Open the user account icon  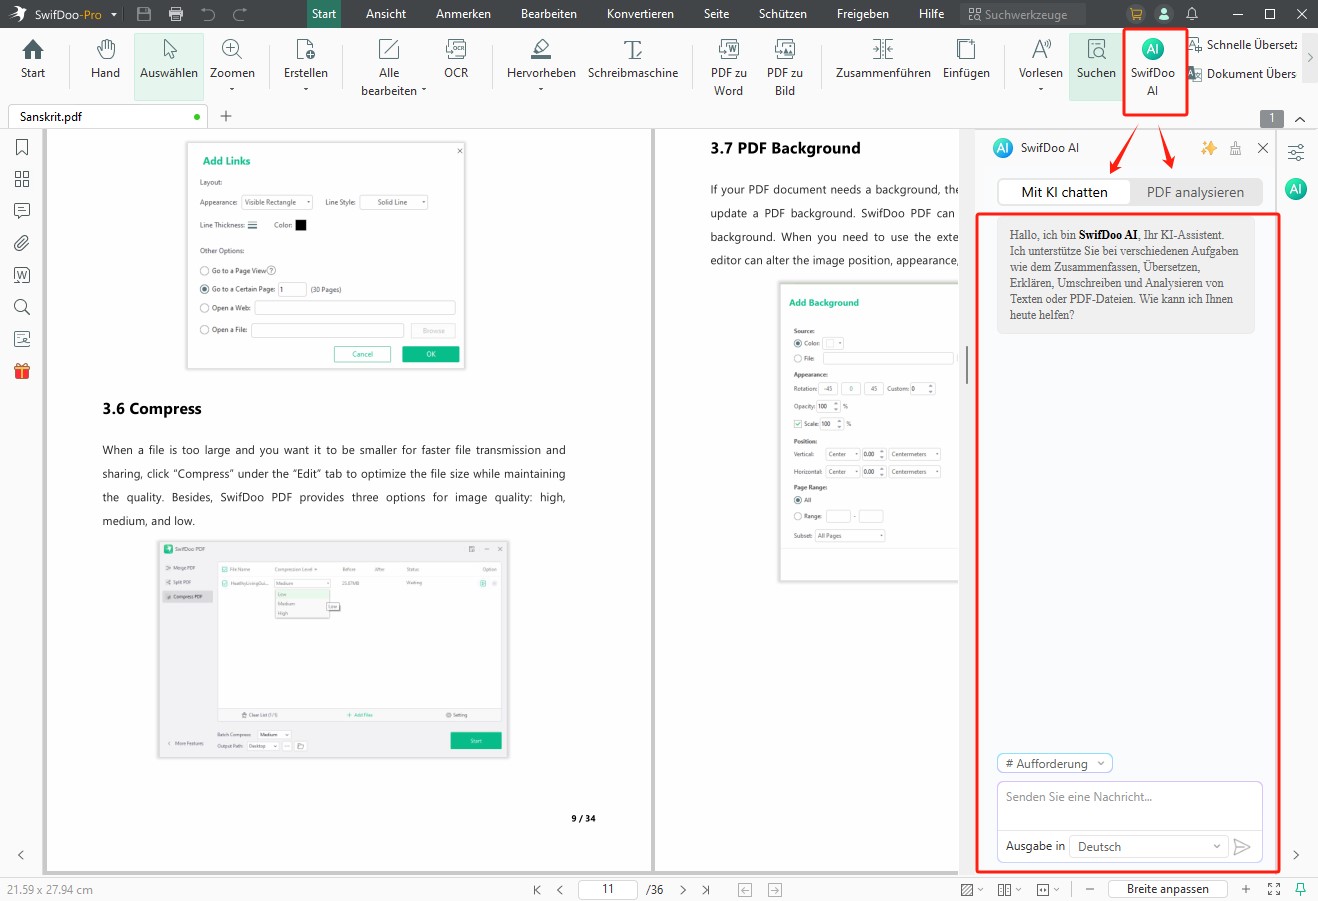coord(1164,14)
